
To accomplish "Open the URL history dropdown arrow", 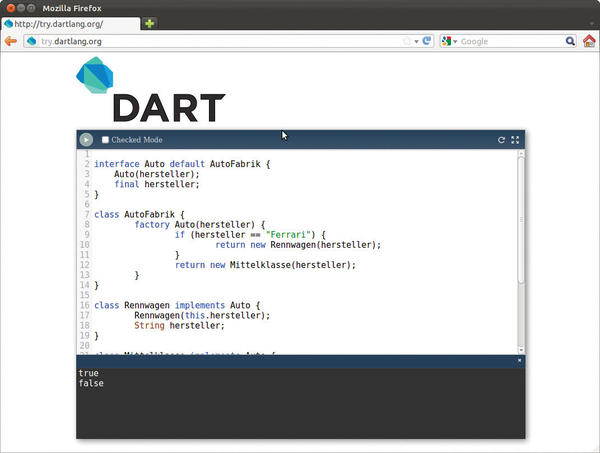I will tap(416, 41).
